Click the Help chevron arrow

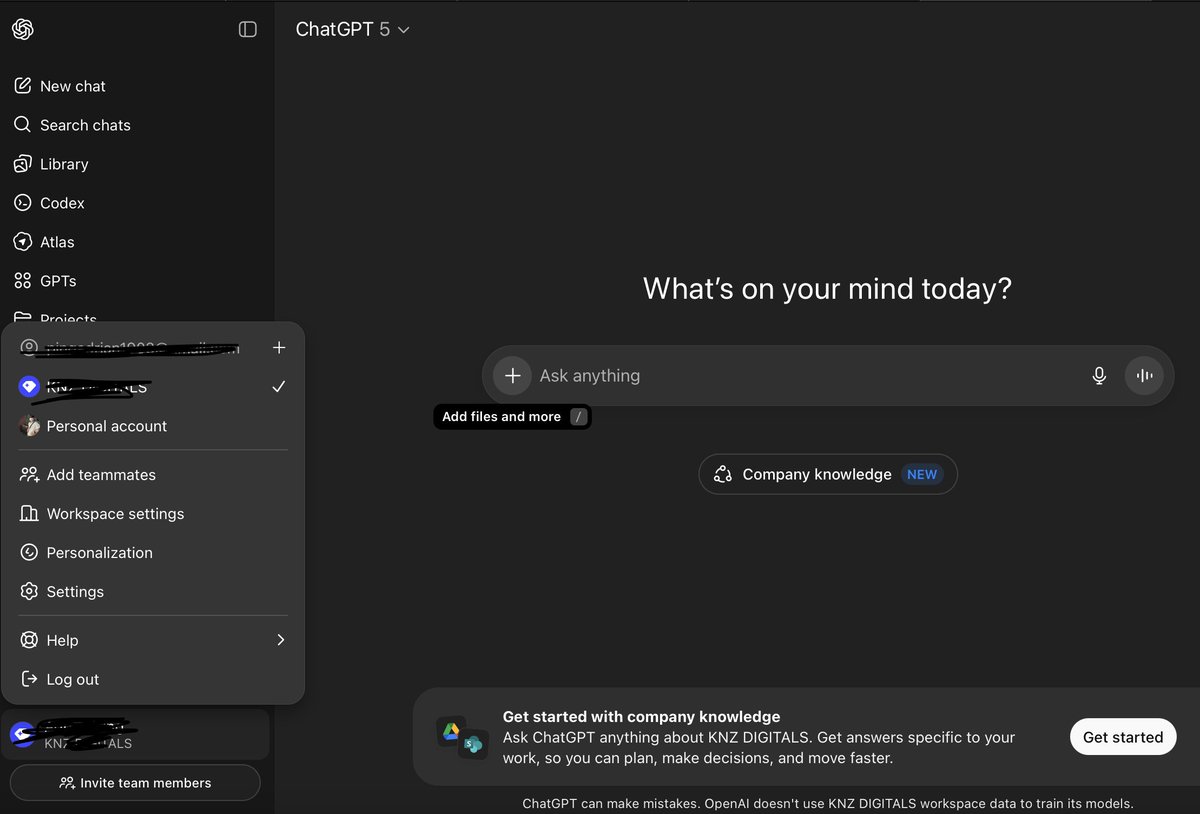click(x=280, y=640)
